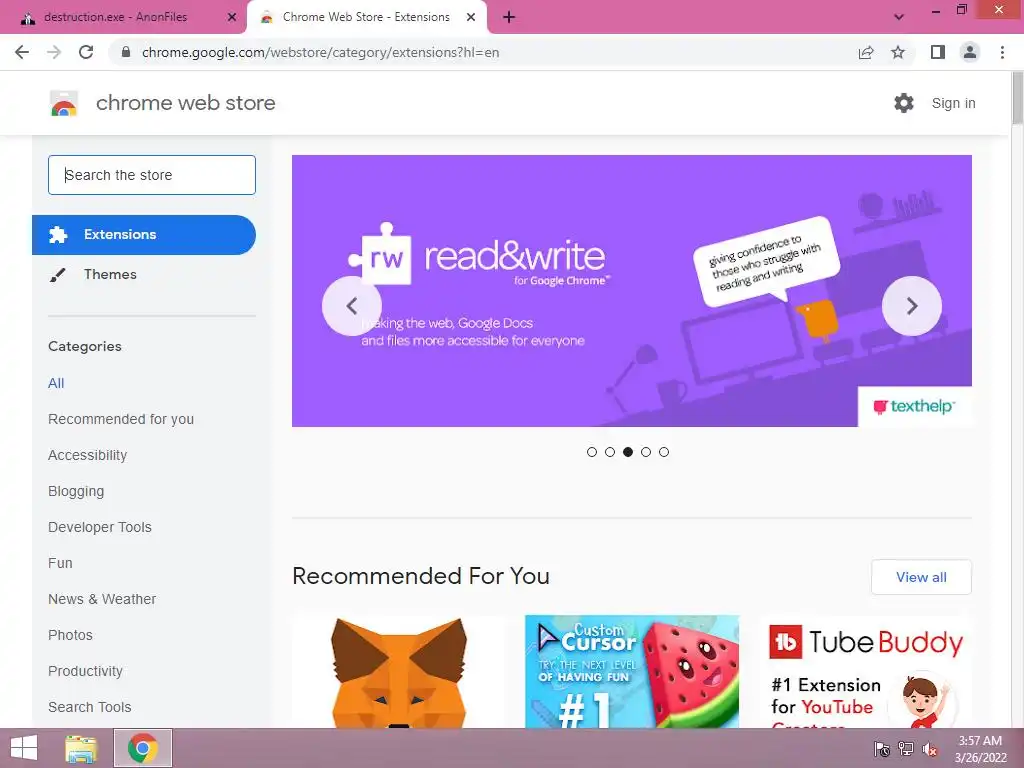Share this page with the share icon
The image size is (1024, 768).
click(x=866, y=52)
